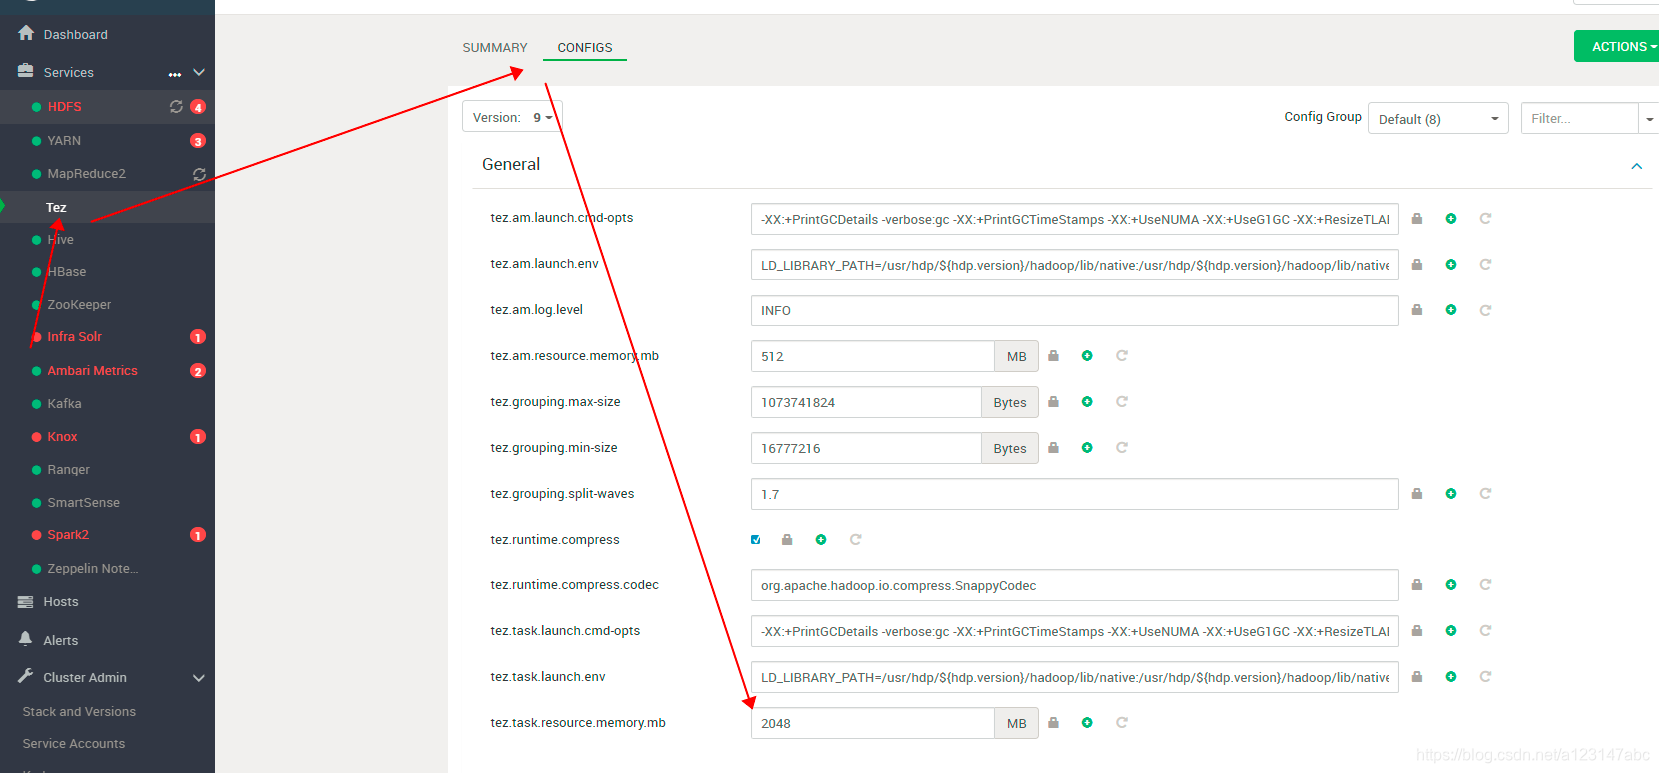Select Tez in the services list
Image resolution: width=1659 pixels, height=773 pixels.
tap(56, 207)
